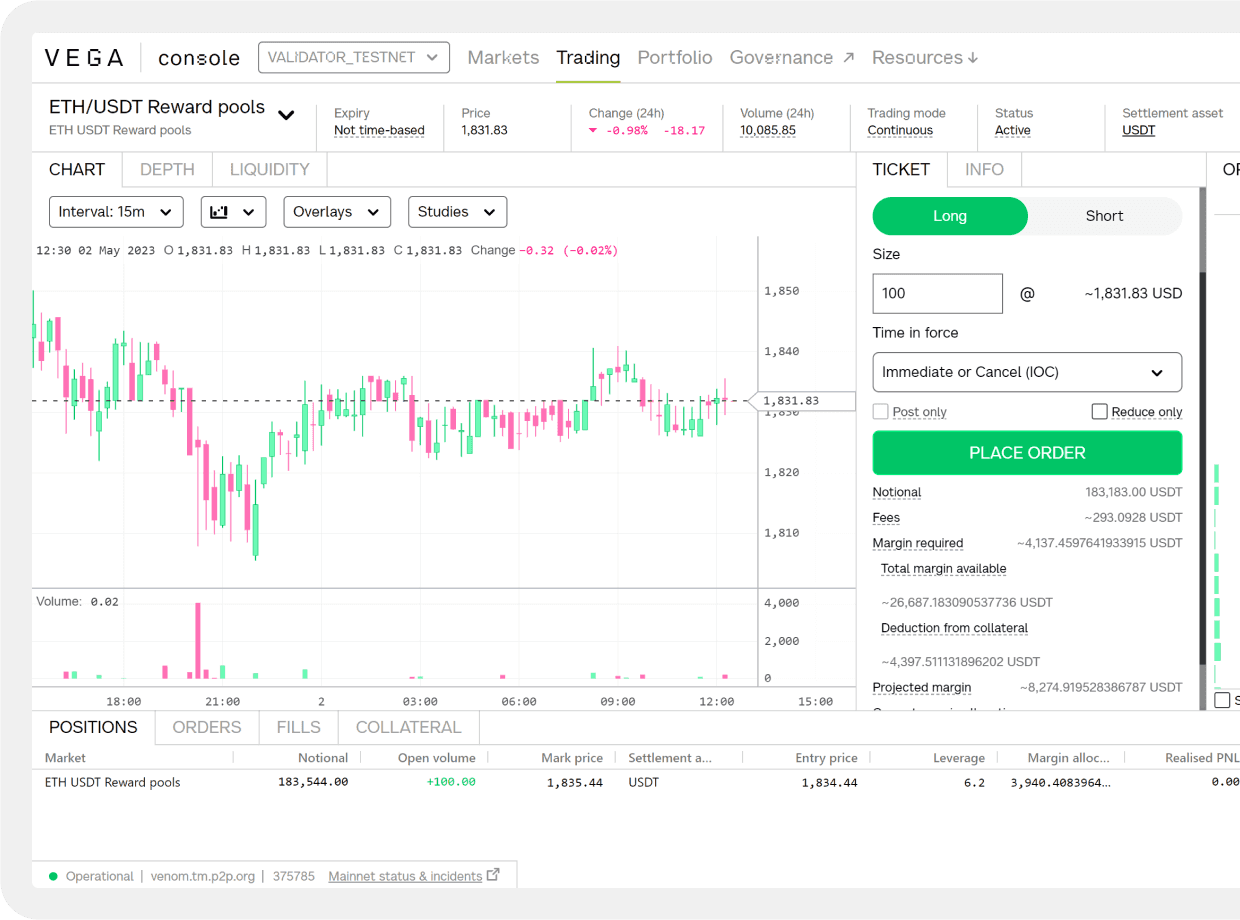The image size is (1240, 920).
Task: Click block height 375785
Action: [x=293, y=876]
